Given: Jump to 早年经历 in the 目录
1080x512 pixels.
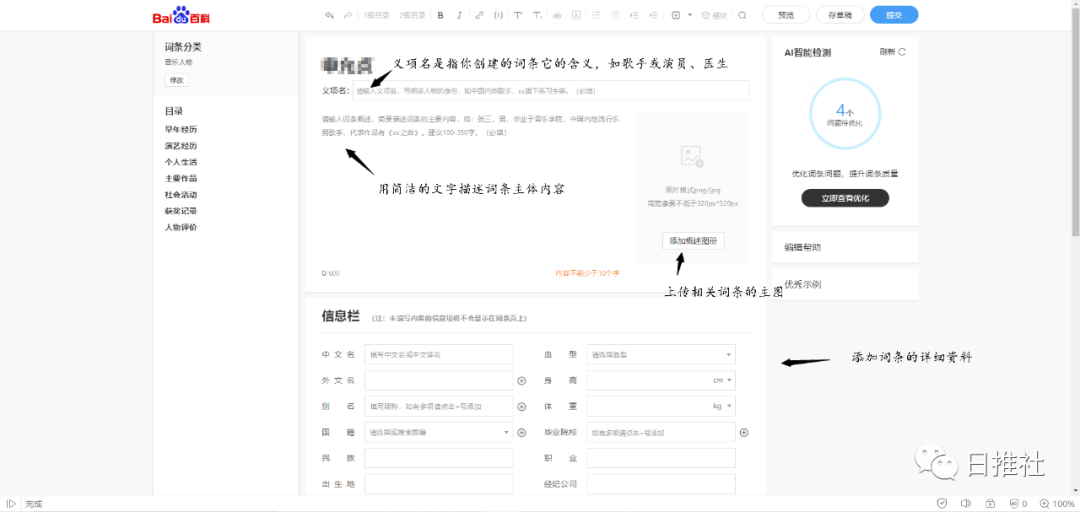Looking at the screenshot, I should point(181,129).
